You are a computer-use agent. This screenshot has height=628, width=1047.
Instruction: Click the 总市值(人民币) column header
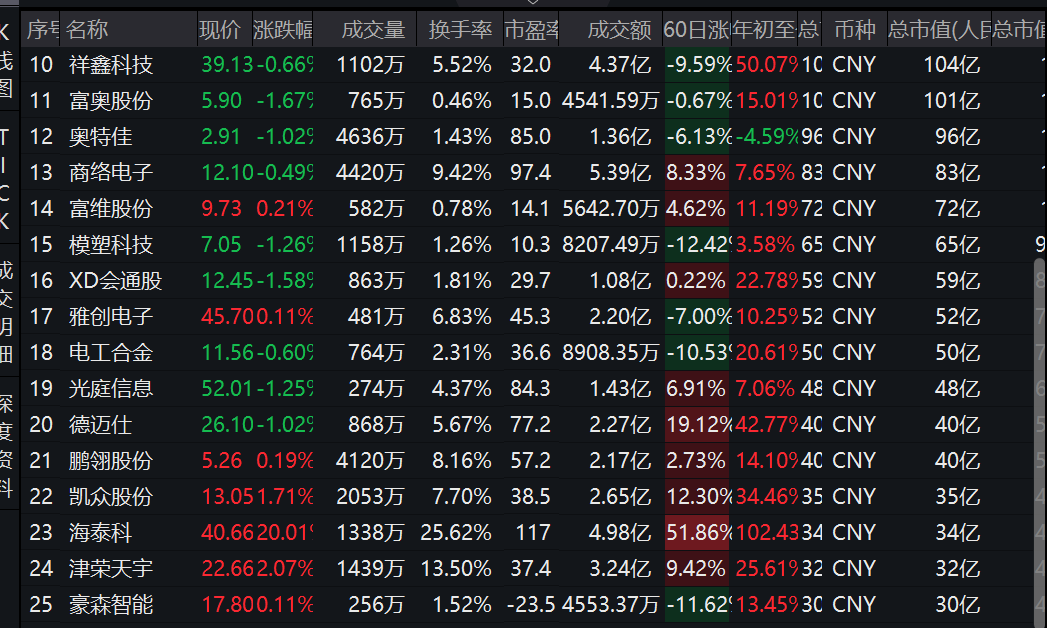(939, 29)
